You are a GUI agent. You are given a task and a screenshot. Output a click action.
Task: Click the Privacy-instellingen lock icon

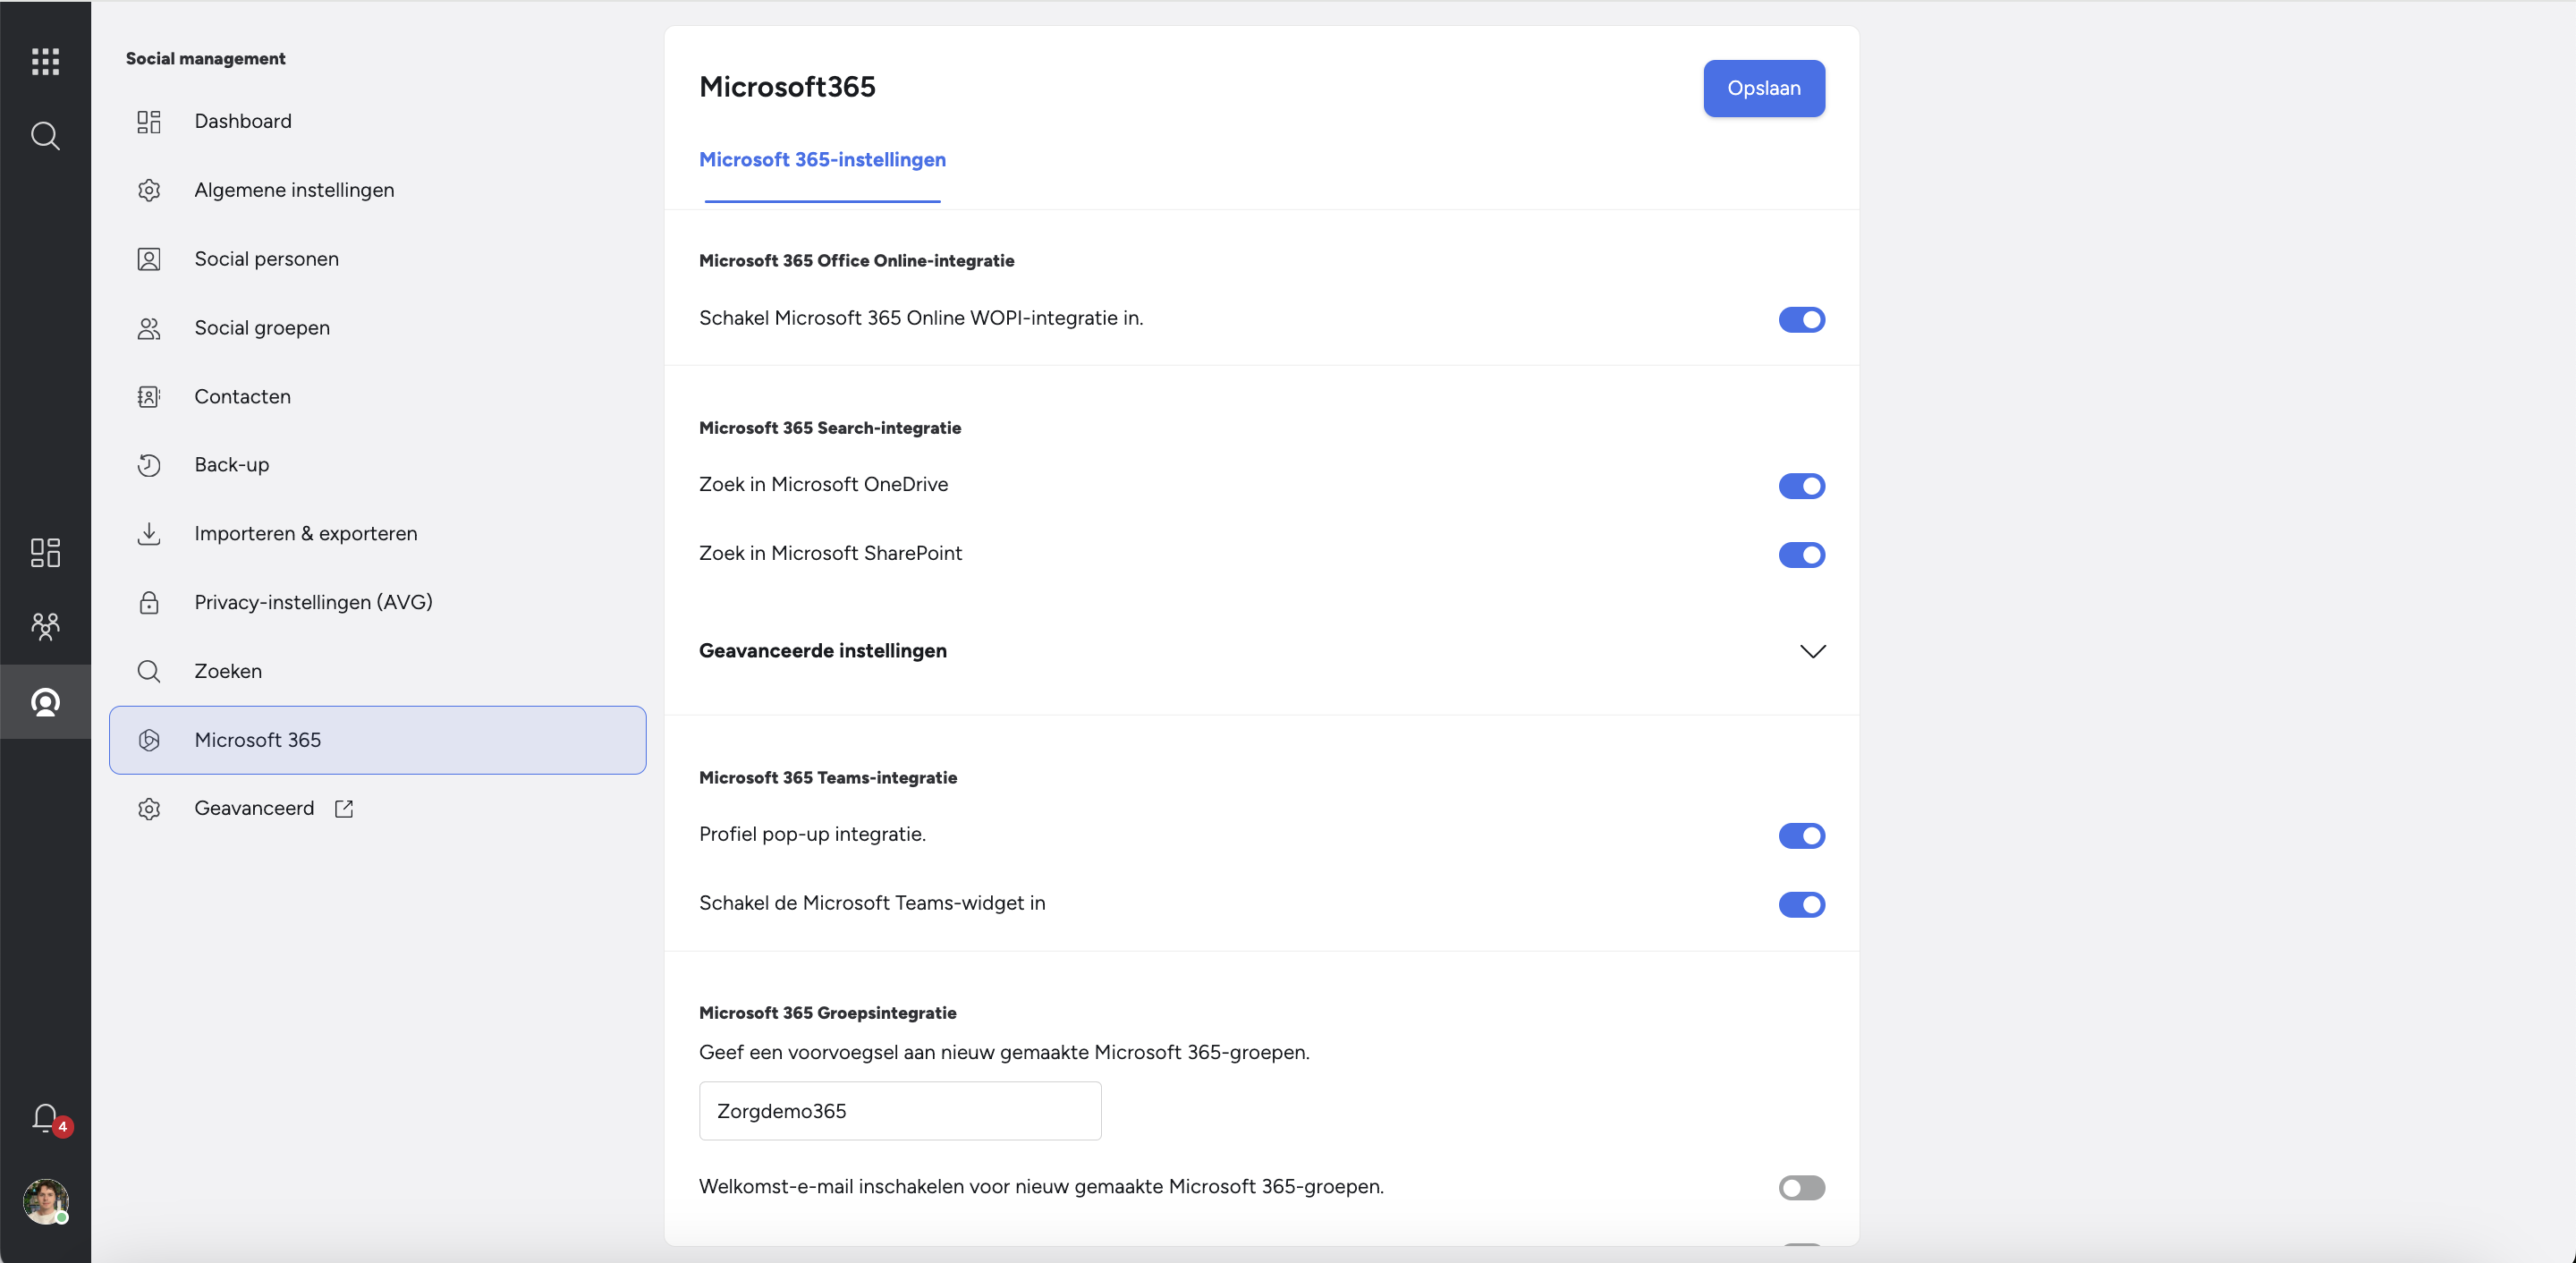point(149,603)
